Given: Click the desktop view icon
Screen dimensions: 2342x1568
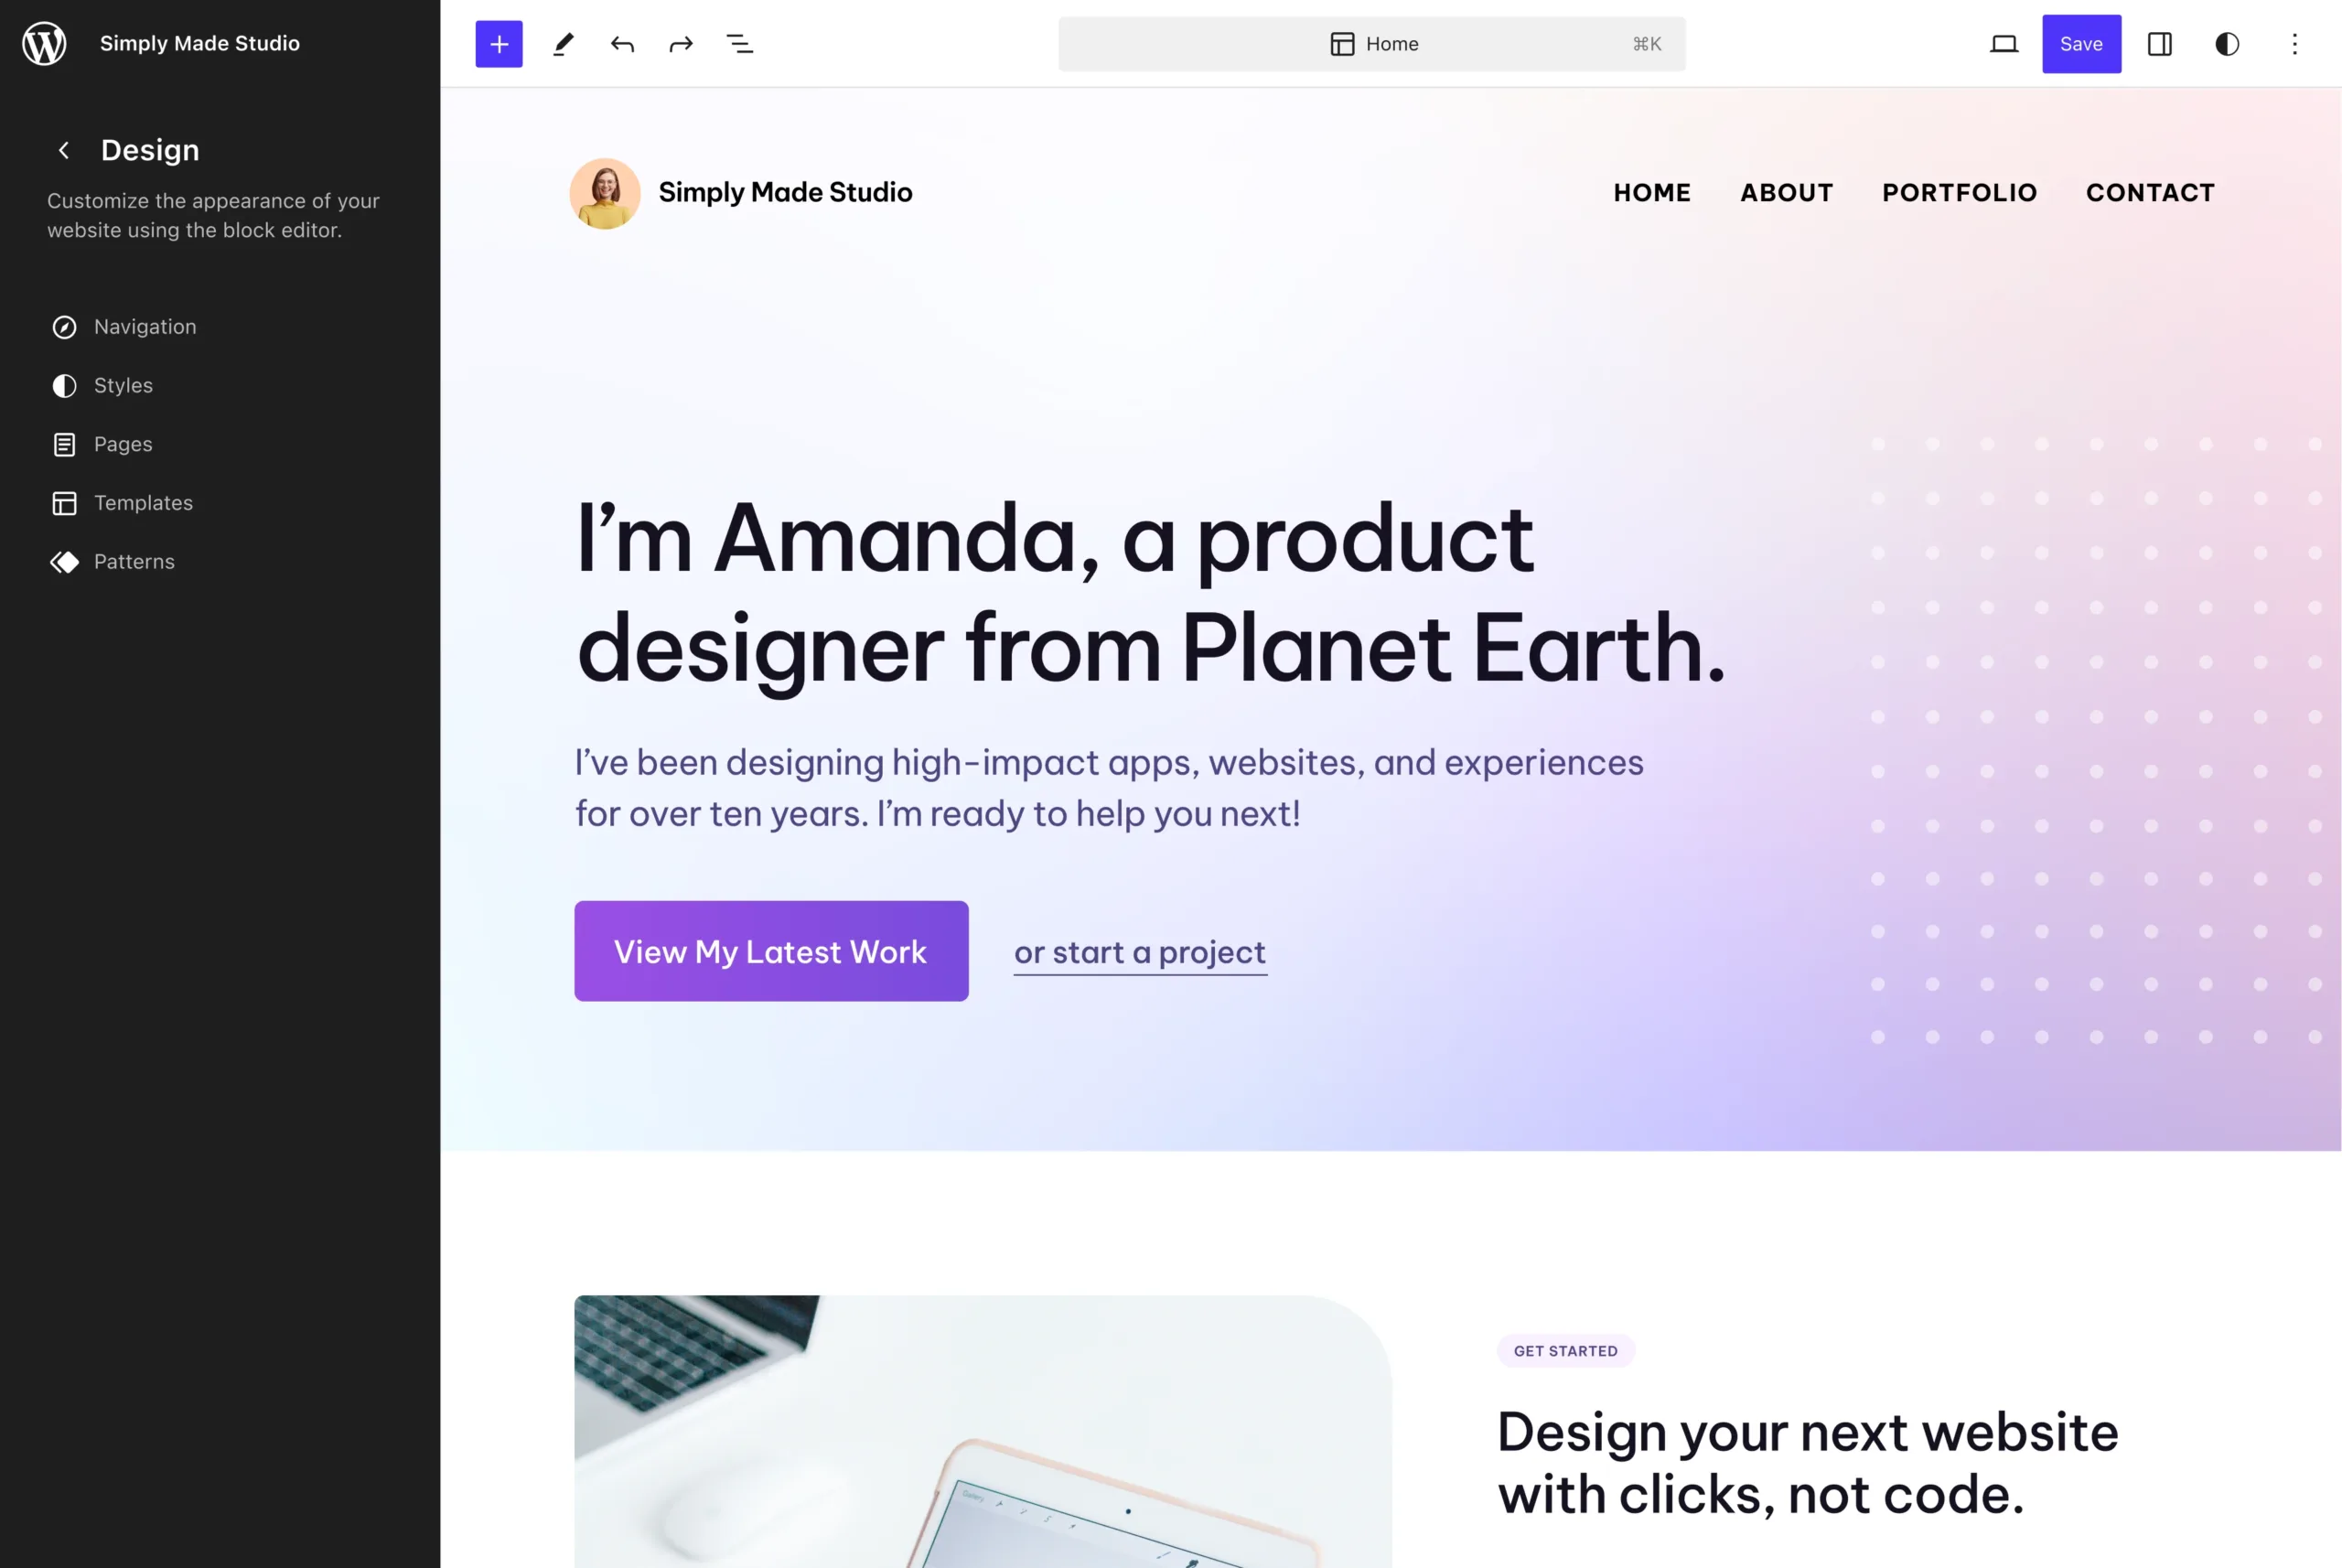Looking at the screenshot, I should (2004, 44).
